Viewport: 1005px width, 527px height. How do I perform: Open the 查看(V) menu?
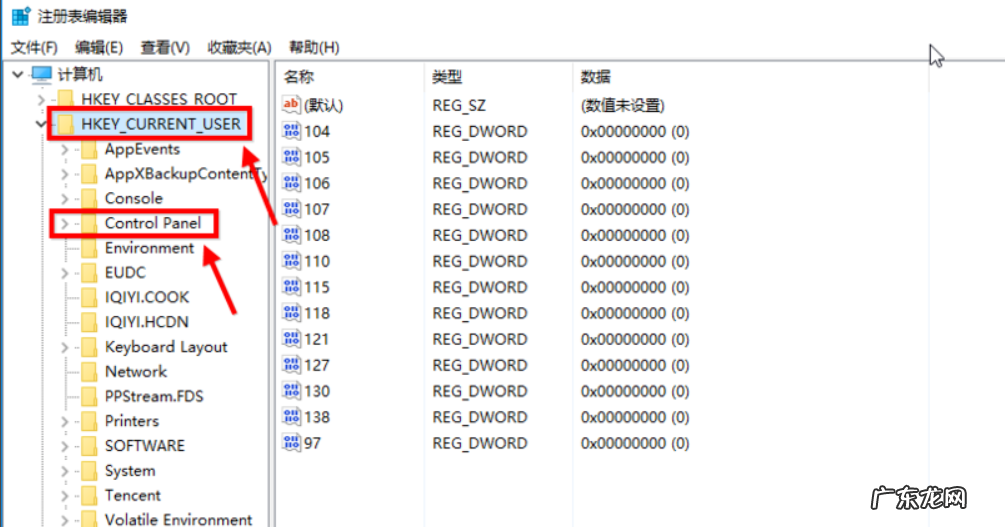pyautogui.click(x=165, y=47)
